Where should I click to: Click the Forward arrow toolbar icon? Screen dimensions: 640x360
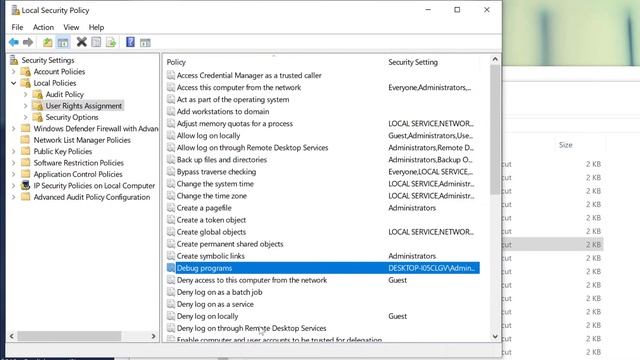[x=28, y=42]
